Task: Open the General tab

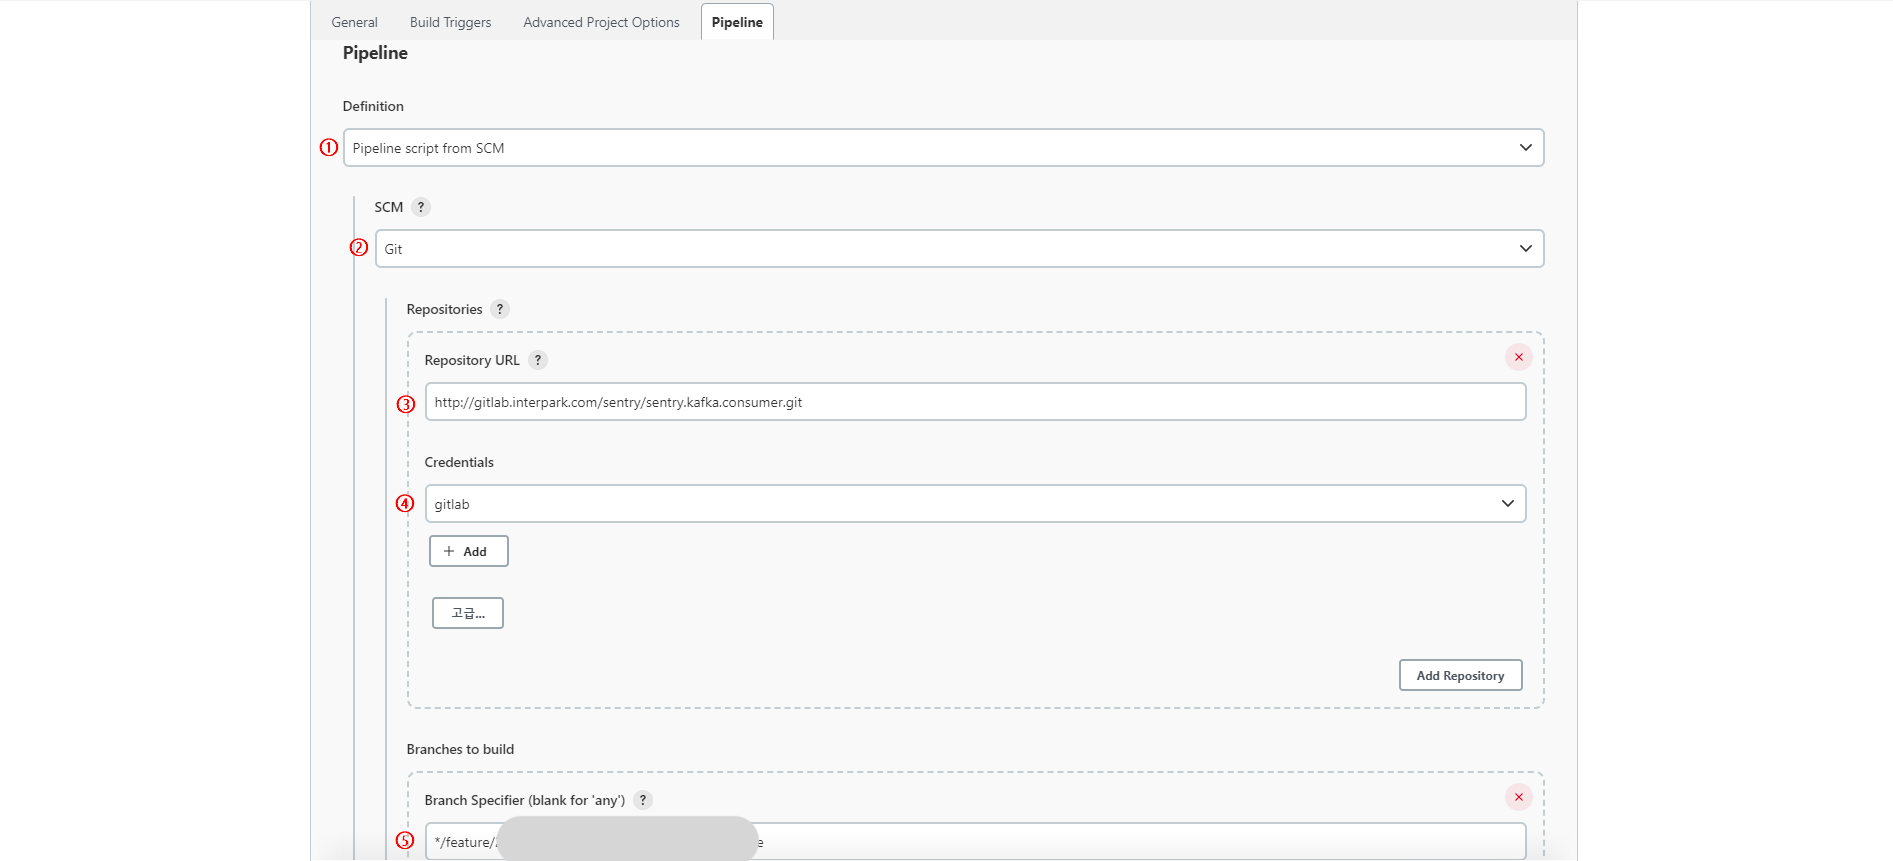Action: point(354,22)
